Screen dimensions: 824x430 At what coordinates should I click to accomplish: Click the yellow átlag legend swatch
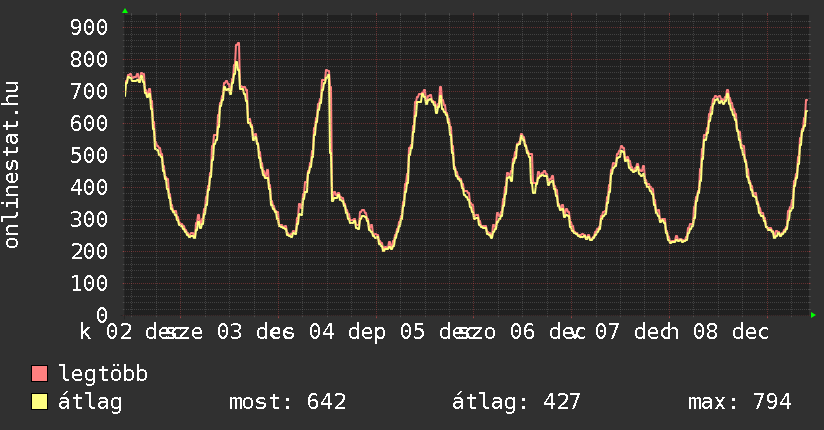coord(40,403)
